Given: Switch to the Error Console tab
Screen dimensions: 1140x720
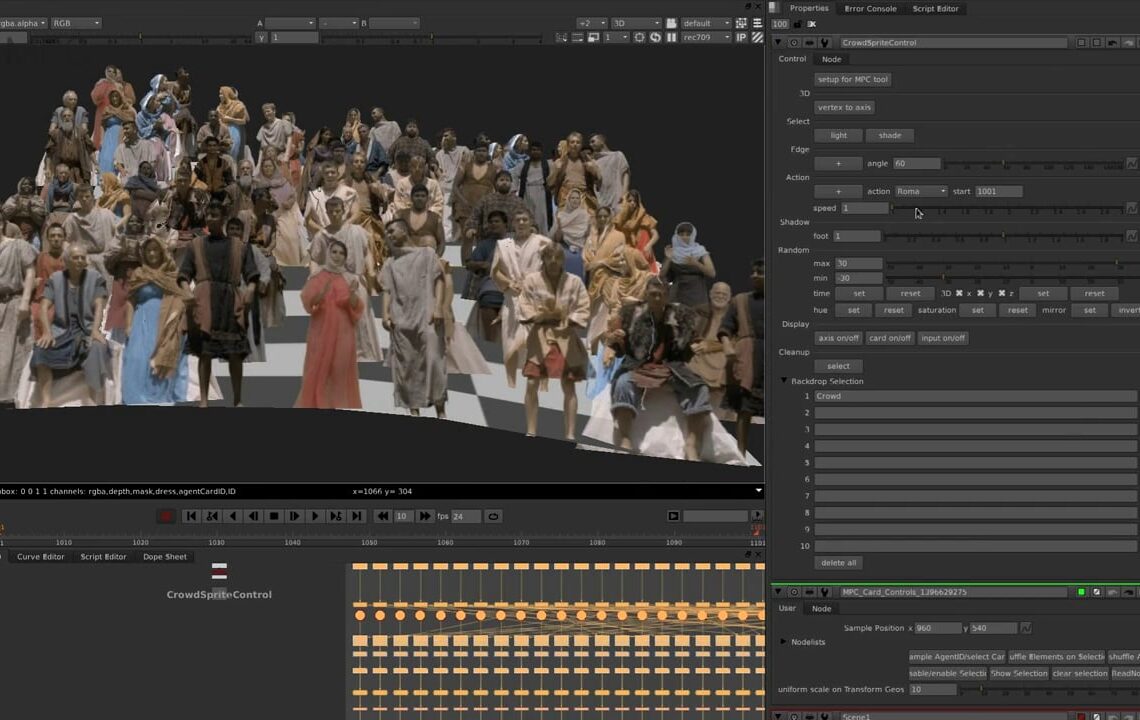Looking at the screenshot, I should 869,8.
